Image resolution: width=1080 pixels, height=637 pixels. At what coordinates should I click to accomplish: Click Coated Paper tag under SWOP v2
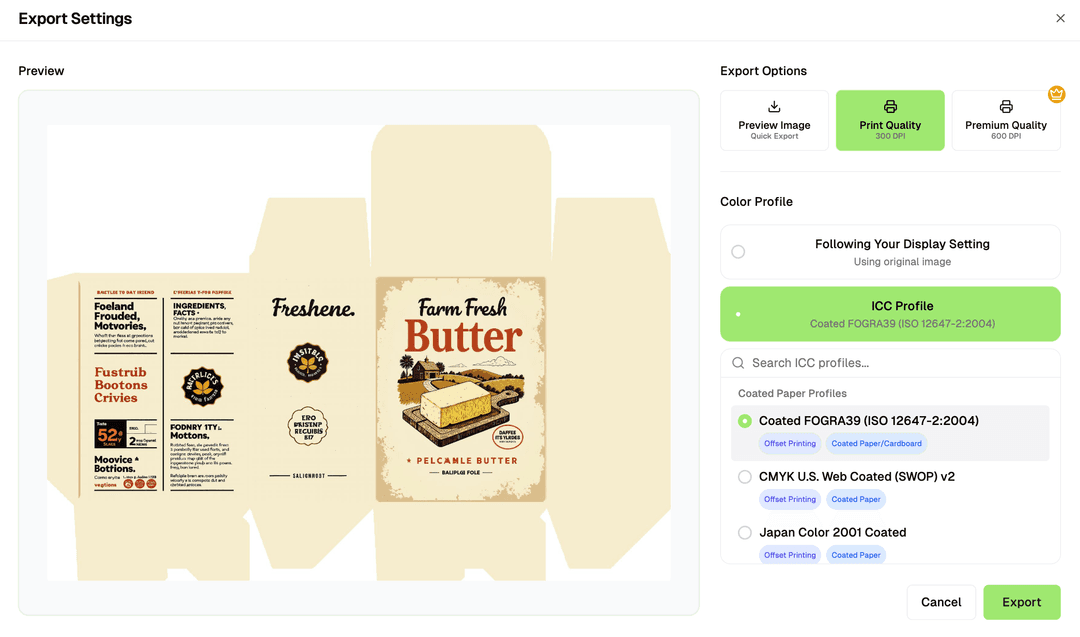point(856,500)
